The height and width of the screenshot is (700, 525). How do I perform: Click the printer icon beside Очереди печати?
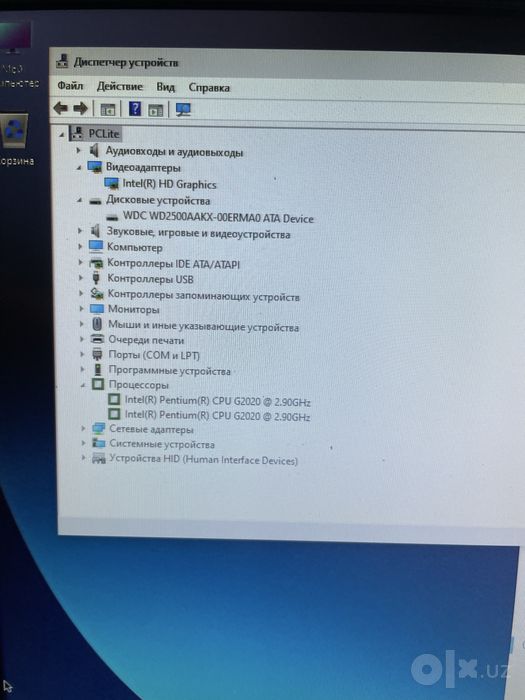(97, 339)
